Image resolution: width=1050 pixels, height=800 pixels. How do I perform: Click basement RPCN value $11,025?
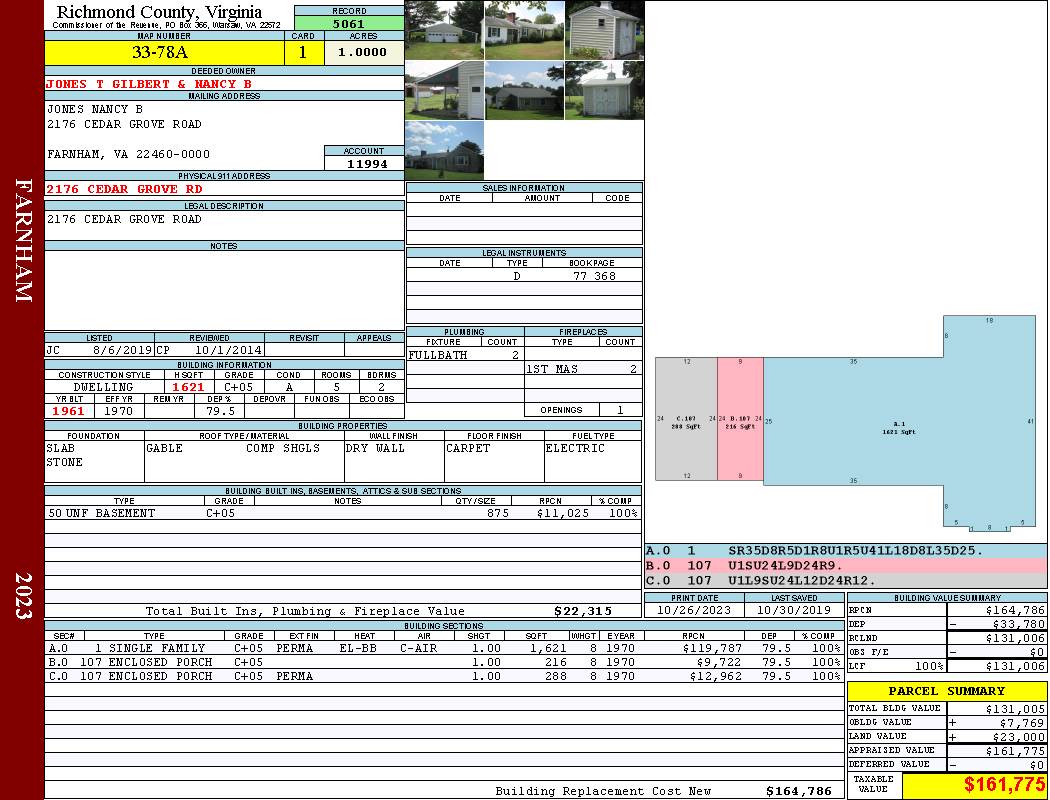click(x=562, y=513)
